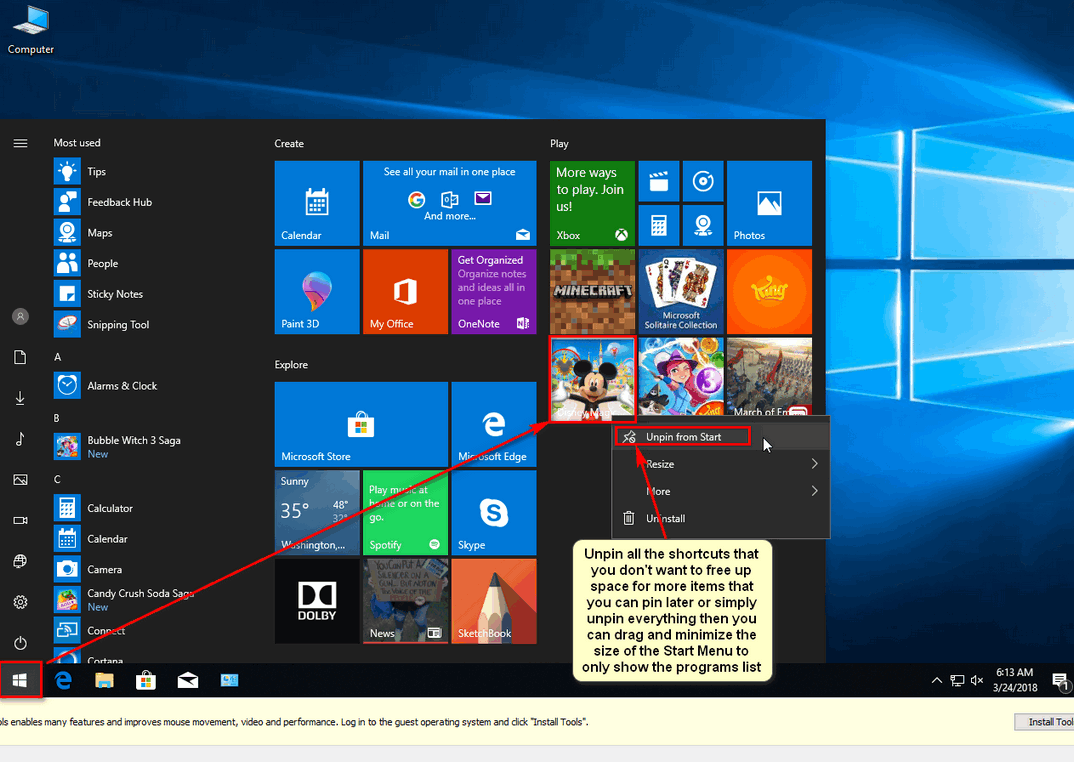Image resolution: width=1074 pixels, height=762 pixels.
Task: Open the small Movies & TV clapperboard tile
Action: coord(659,182)
